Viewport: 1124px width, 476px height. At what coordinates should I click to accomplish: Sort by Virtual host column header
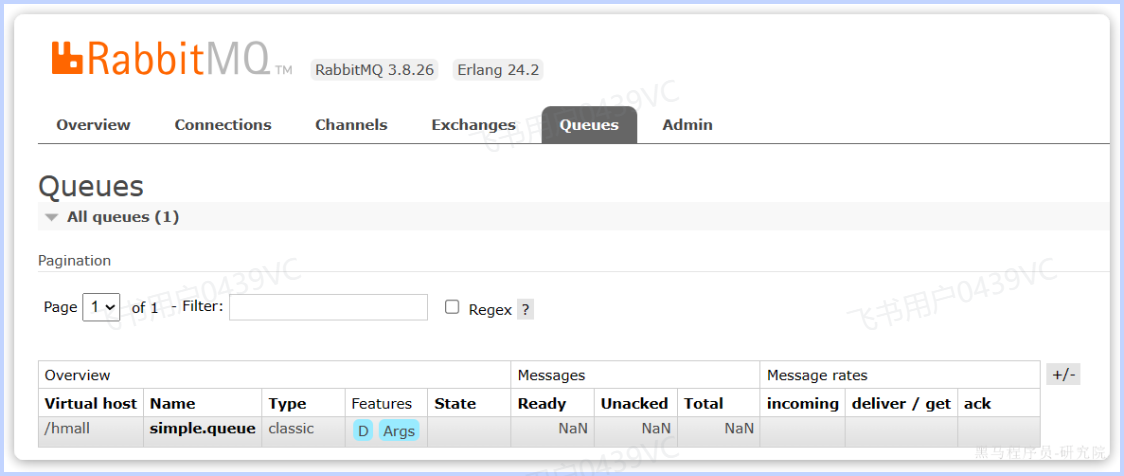click(x=90, y=404)
